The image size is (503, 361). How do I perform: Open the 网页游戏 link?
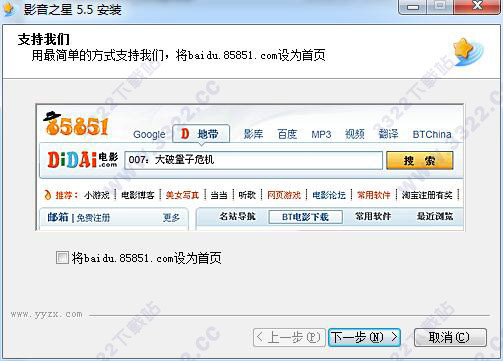point(284,195)
